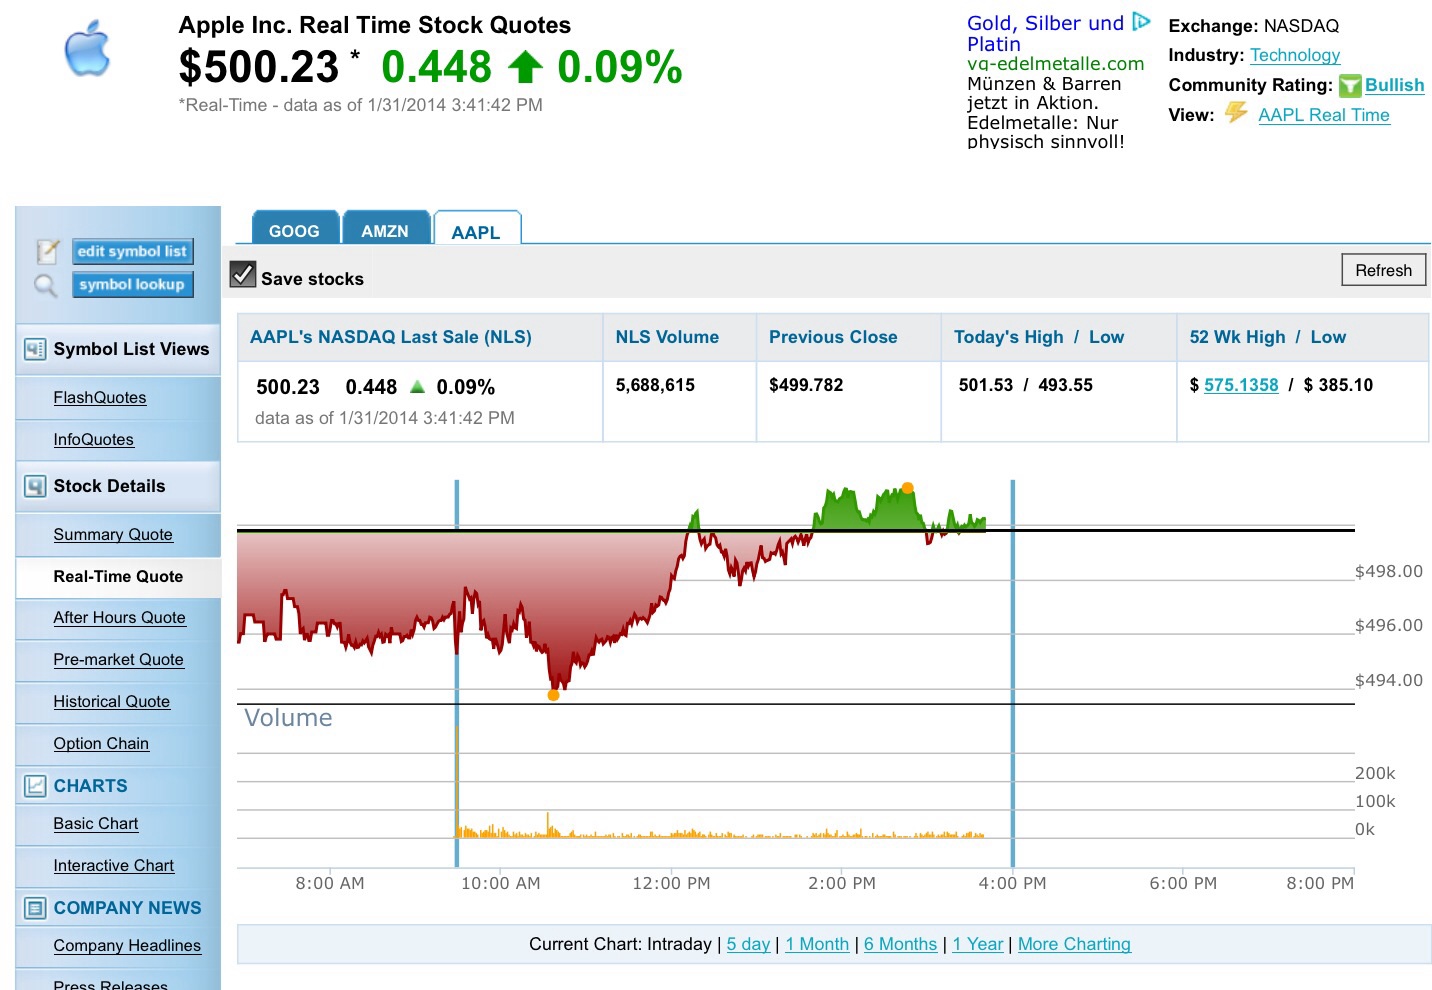This screenshot has width=1432, height=990.
Task: Open the Option Chain link
Action: click(x=101, y=744)
